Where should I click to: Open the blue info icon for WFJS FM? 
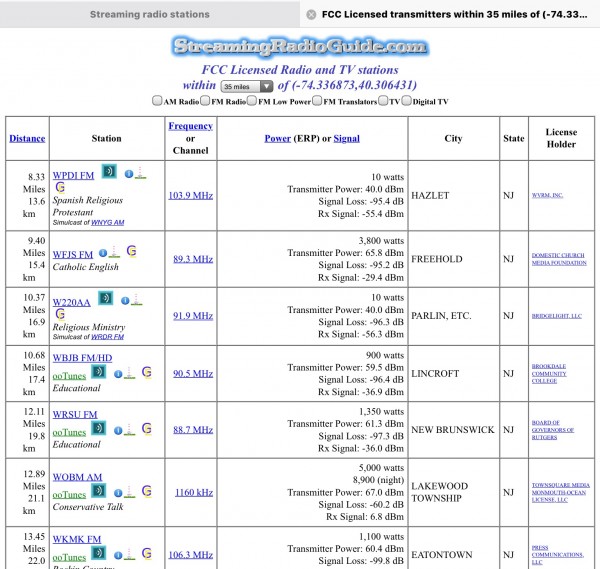[103, 253]
